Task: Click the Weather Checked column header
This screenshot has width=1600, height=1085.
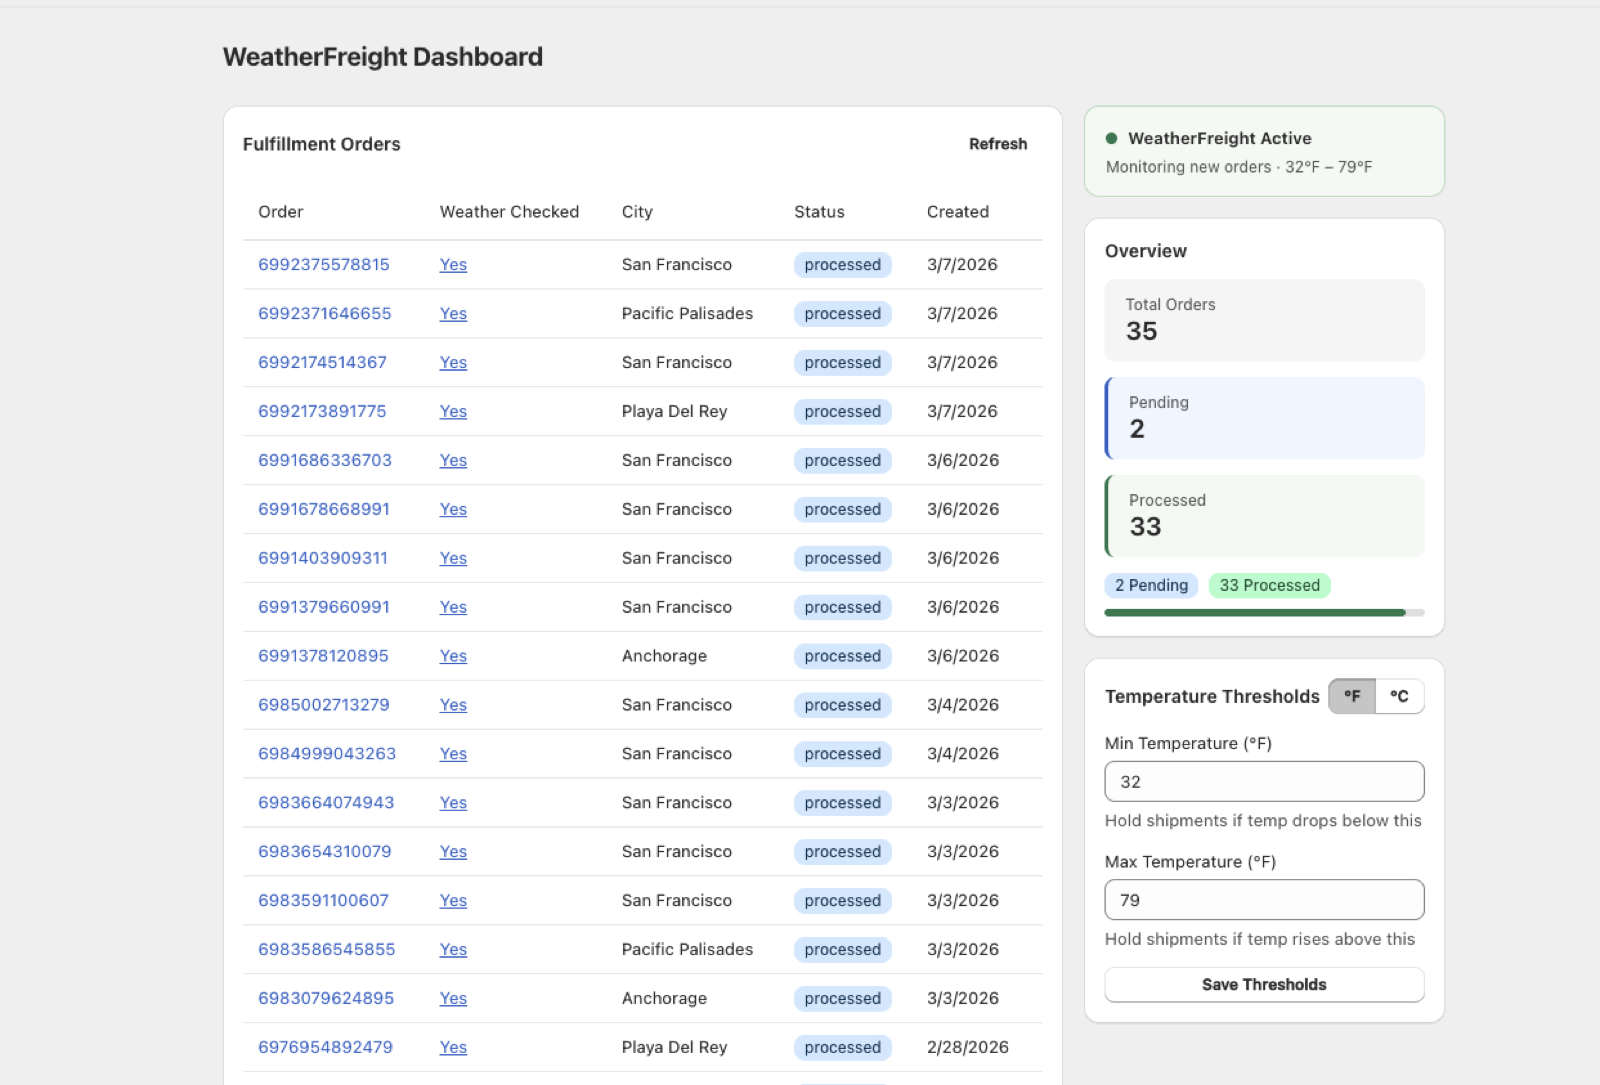Action: (x=509, y=211)
